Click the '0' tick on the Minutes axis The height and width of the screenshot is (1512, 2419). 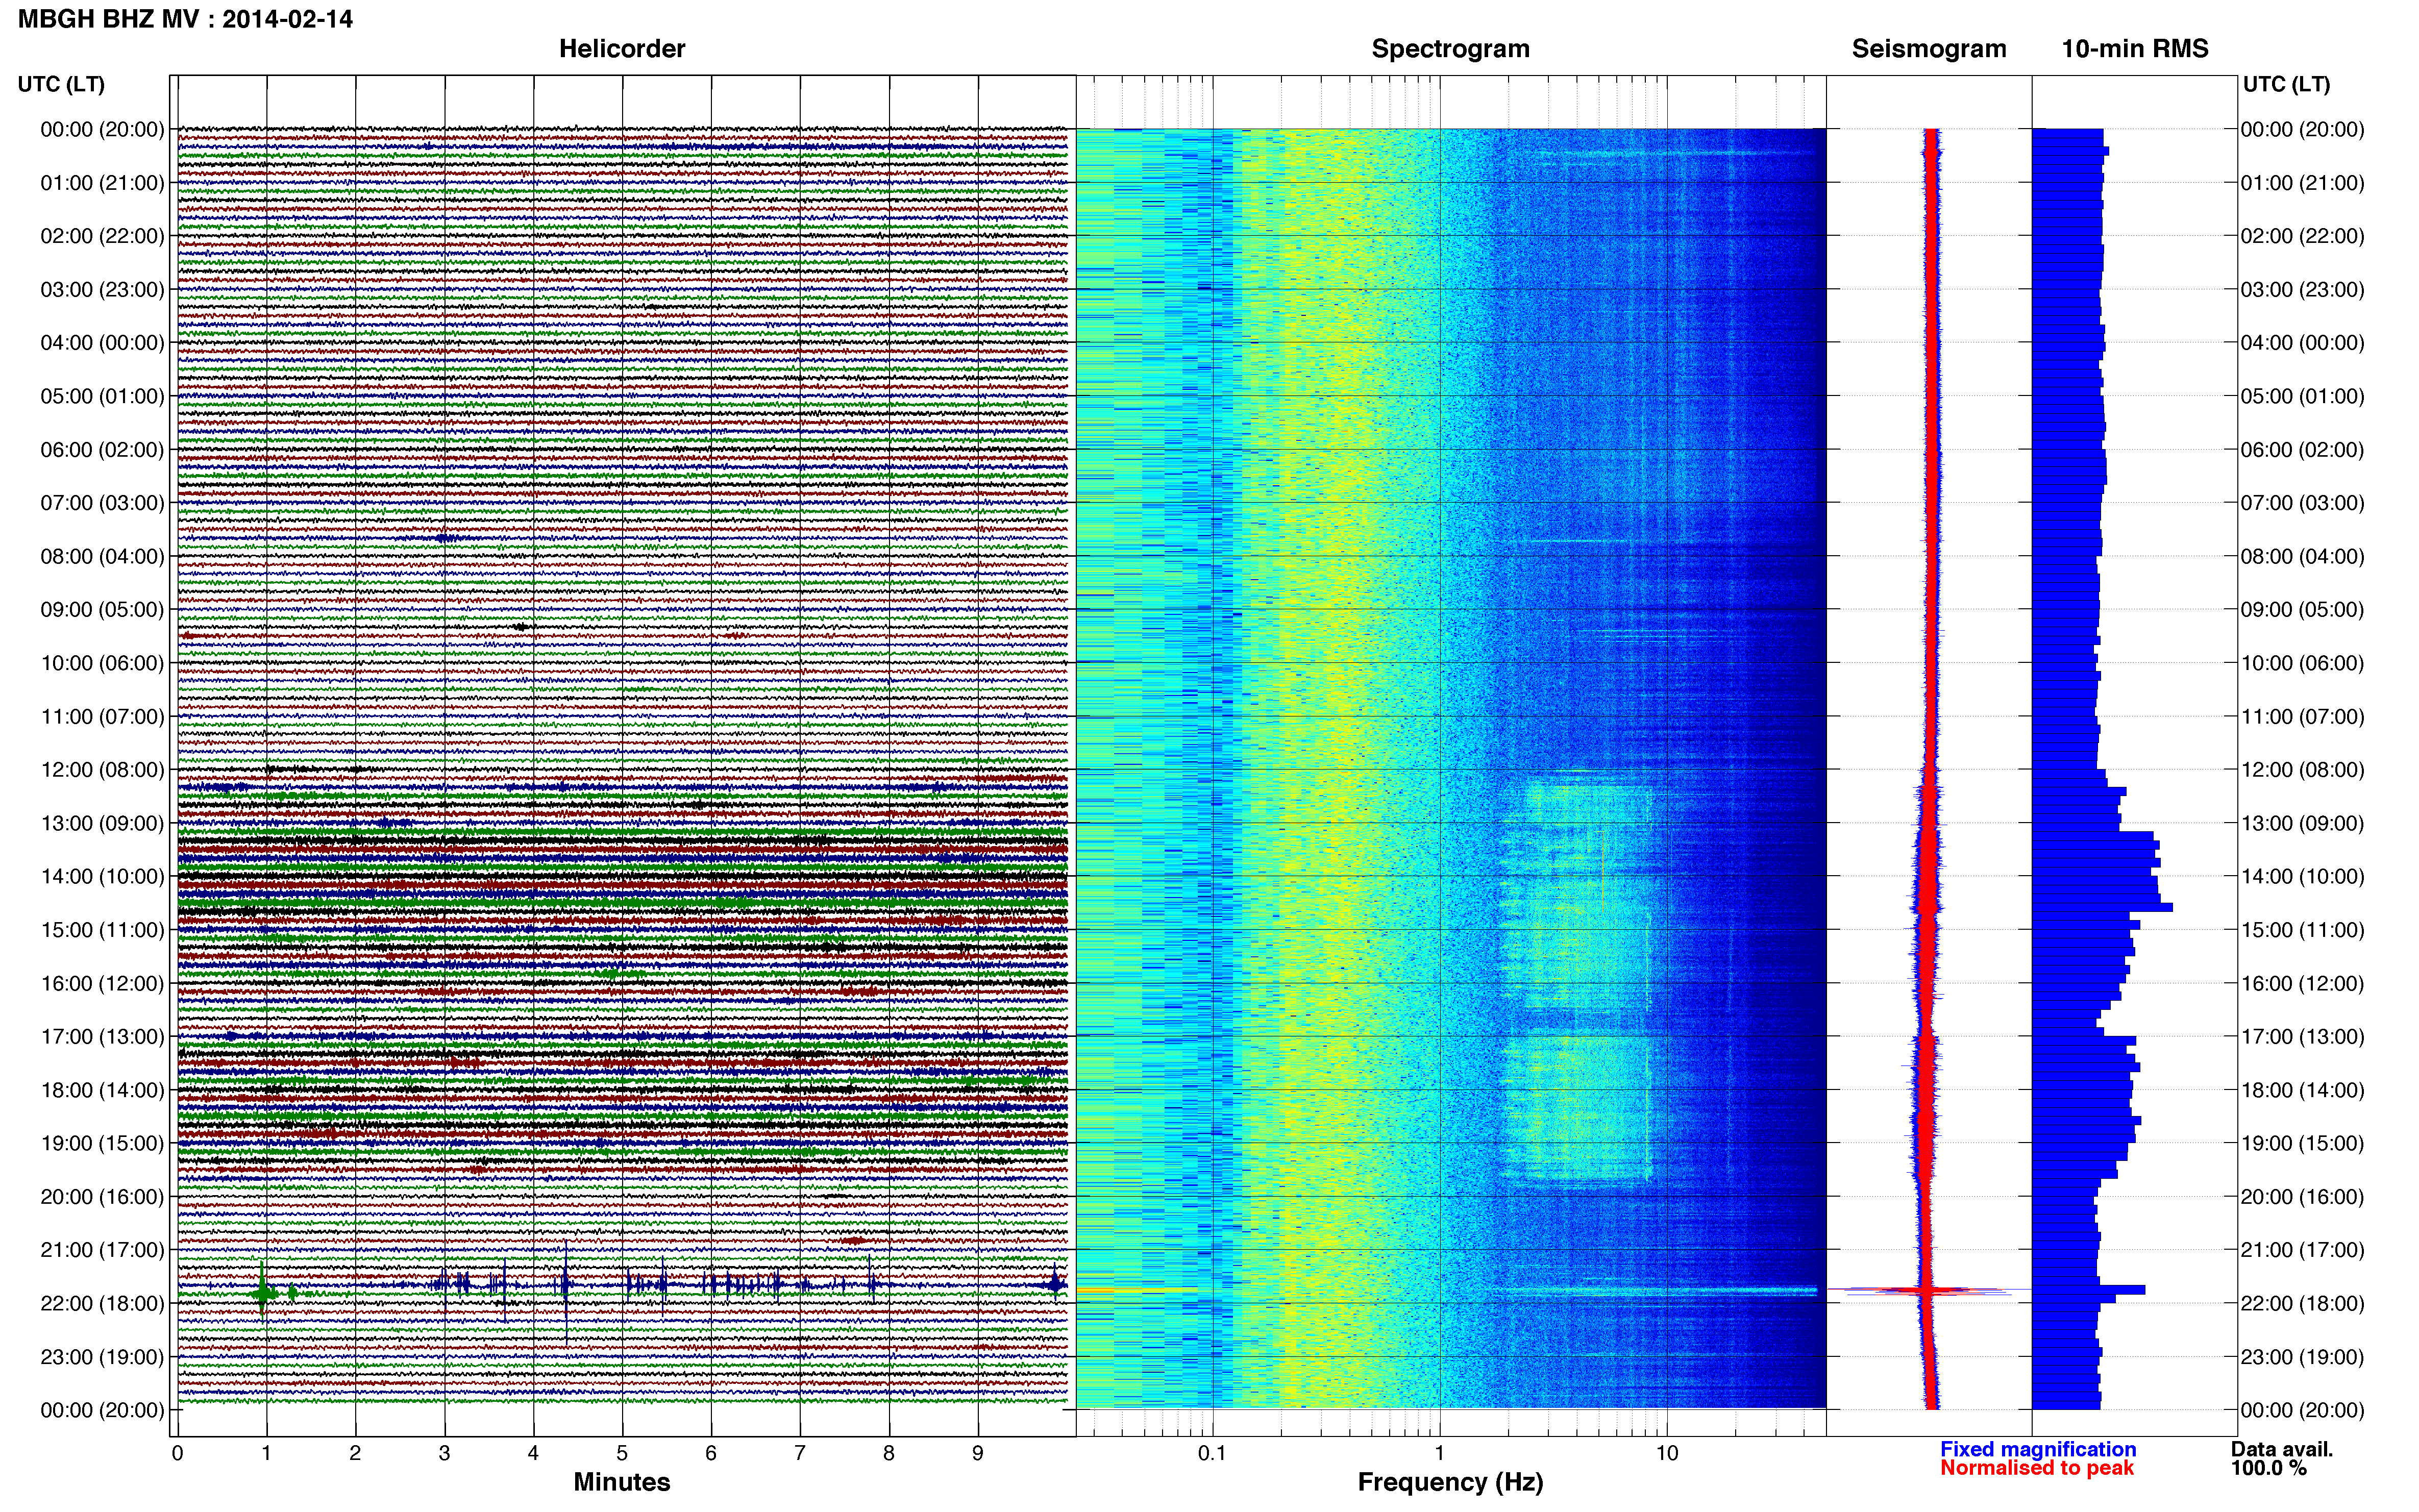(x=177, y=1453)
